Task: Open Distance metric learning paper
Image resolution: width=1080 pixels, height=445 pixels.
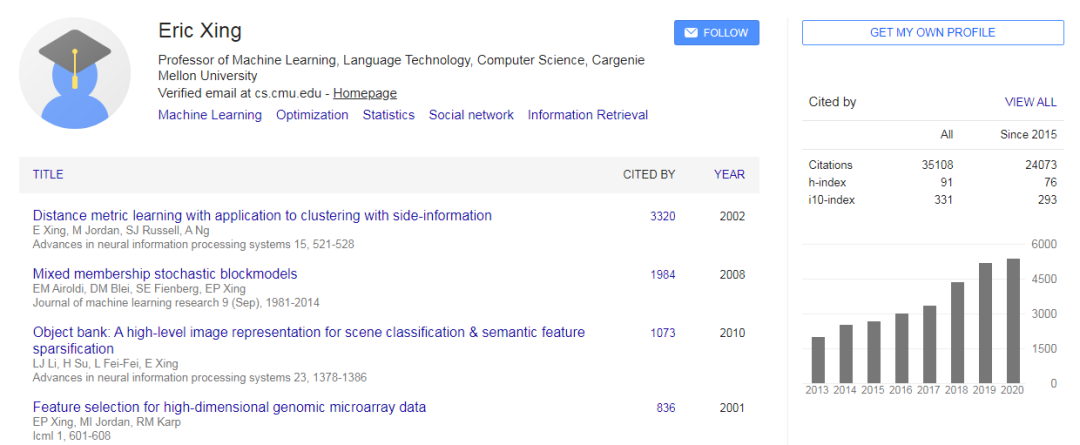Action: click(x=262, y=215)
